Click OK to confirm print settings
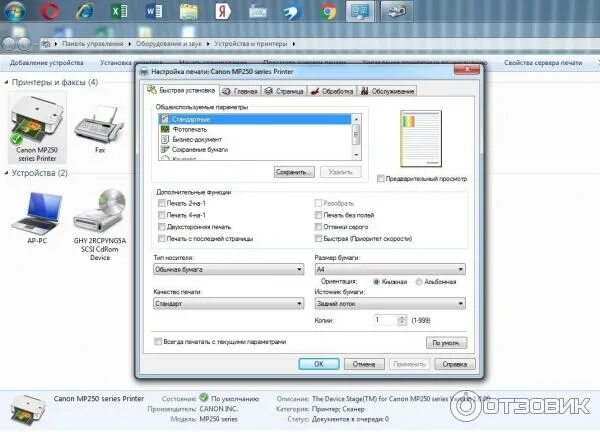 click(319, 364)
